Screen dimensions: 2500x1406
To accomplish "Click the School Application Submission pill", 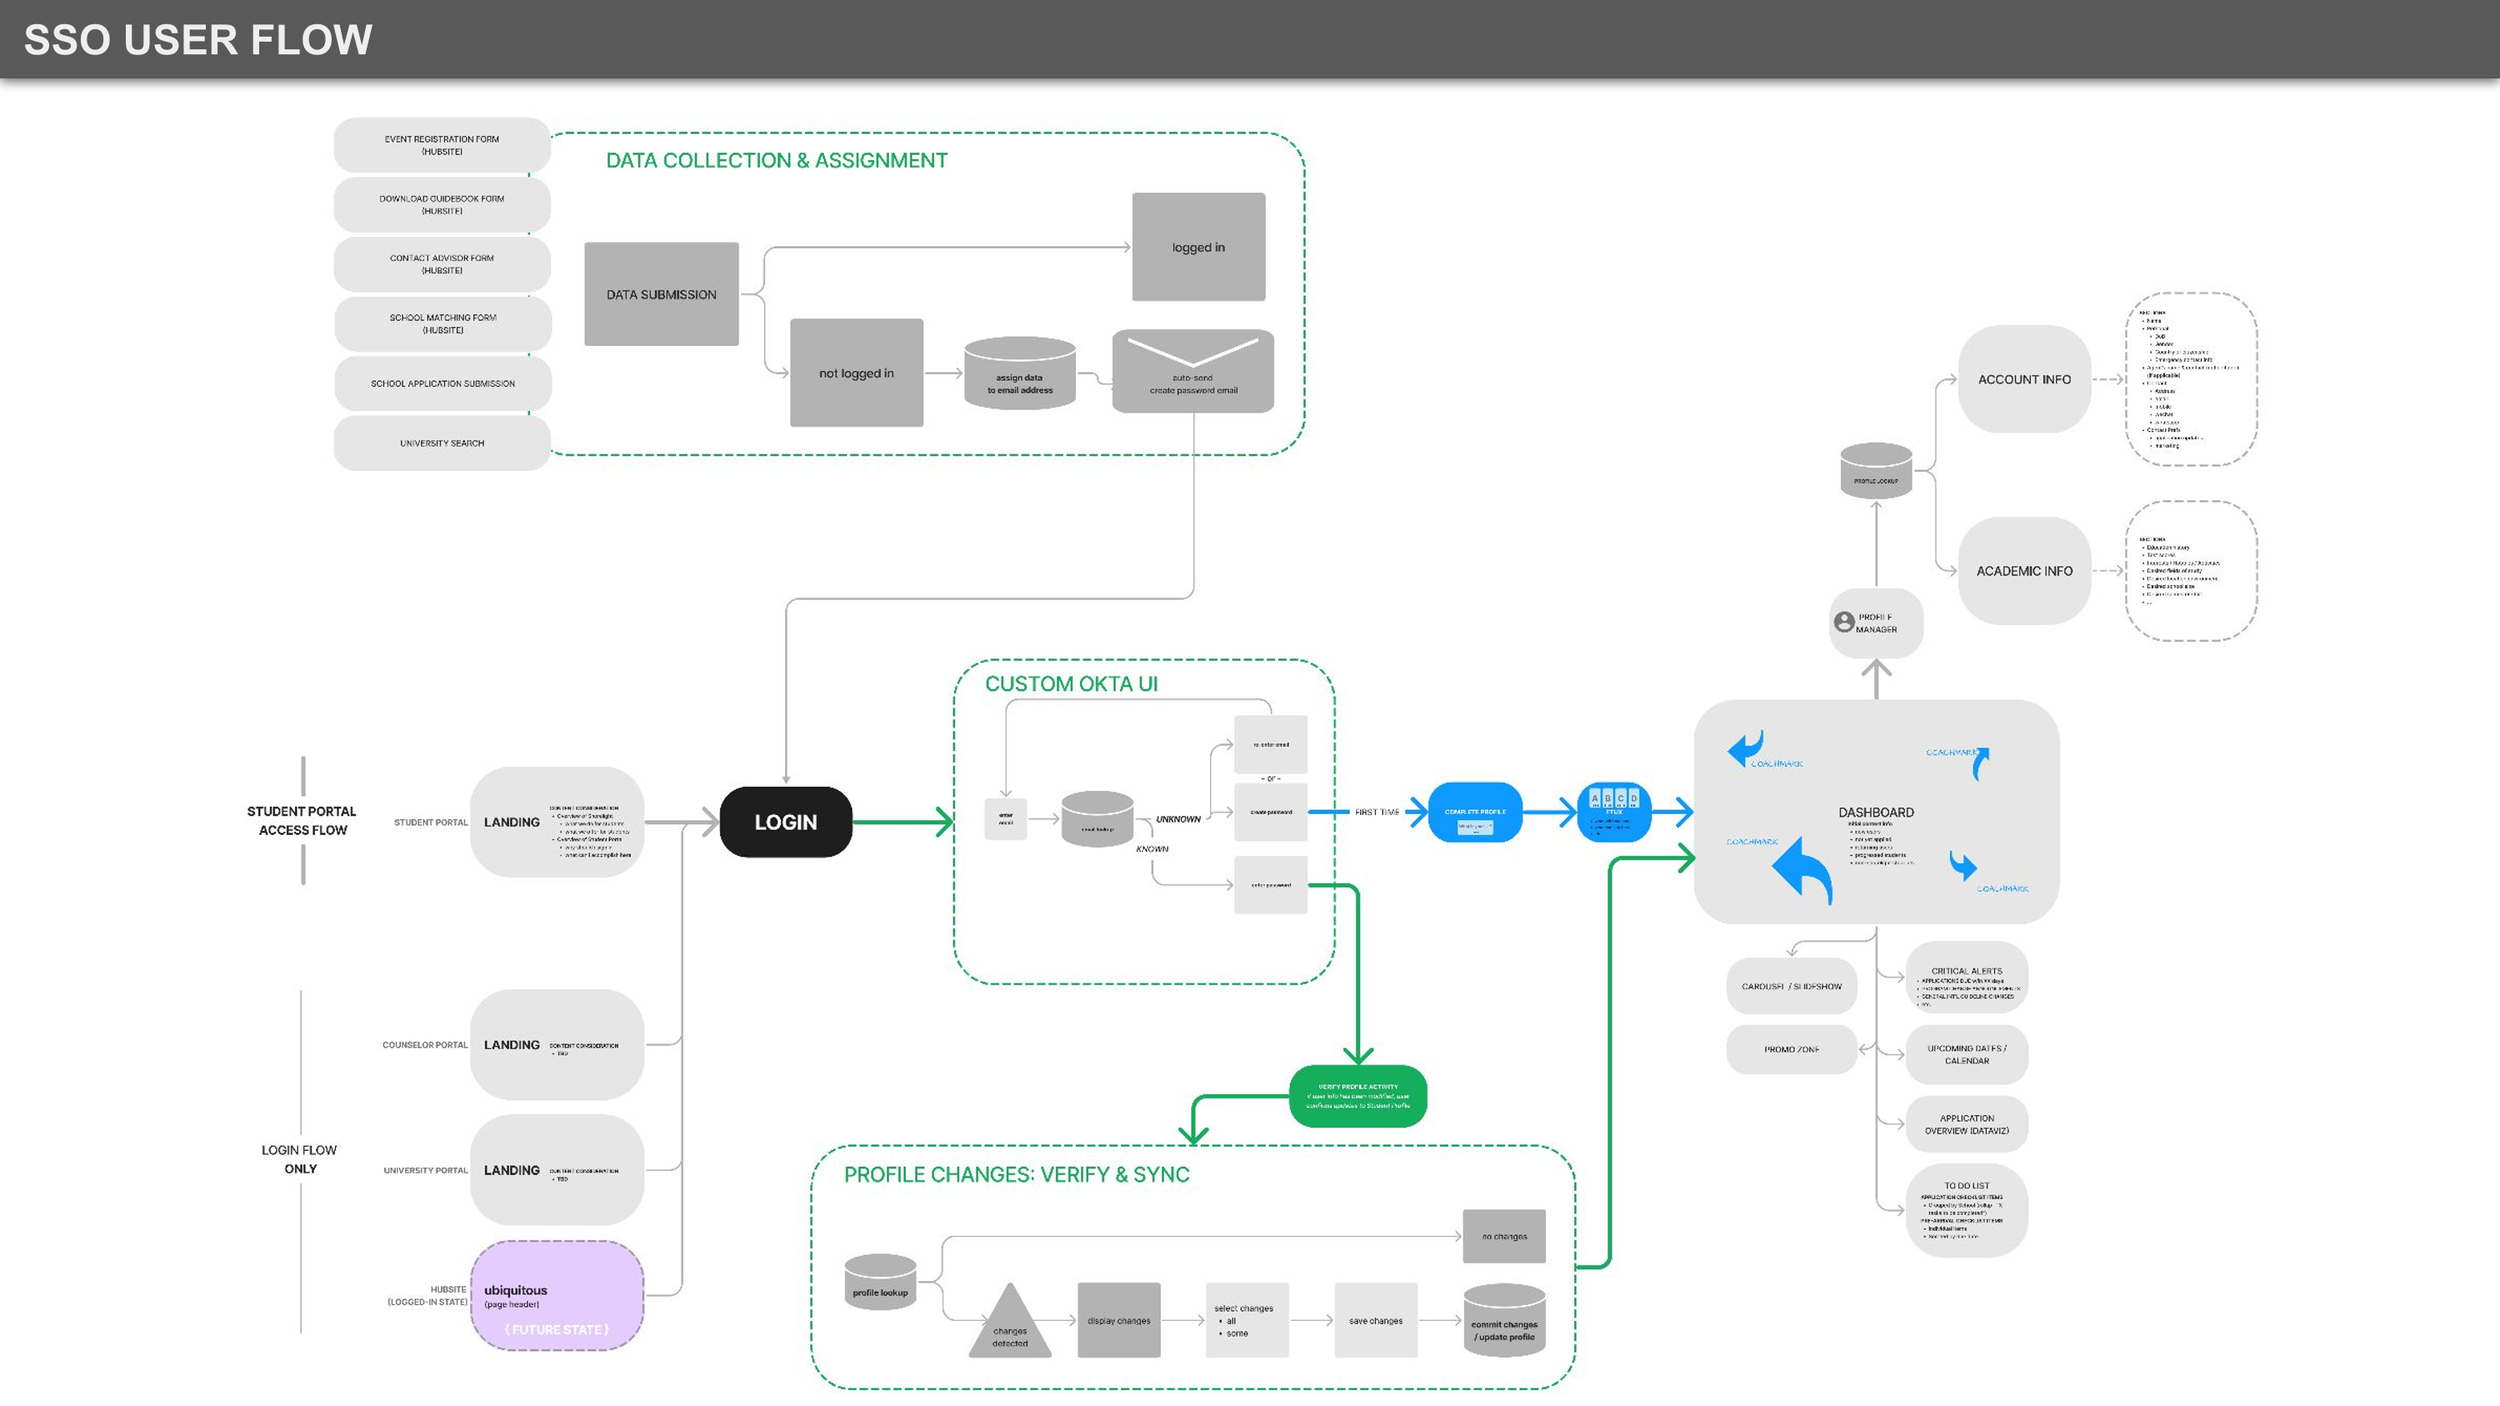I will point(442,383).
